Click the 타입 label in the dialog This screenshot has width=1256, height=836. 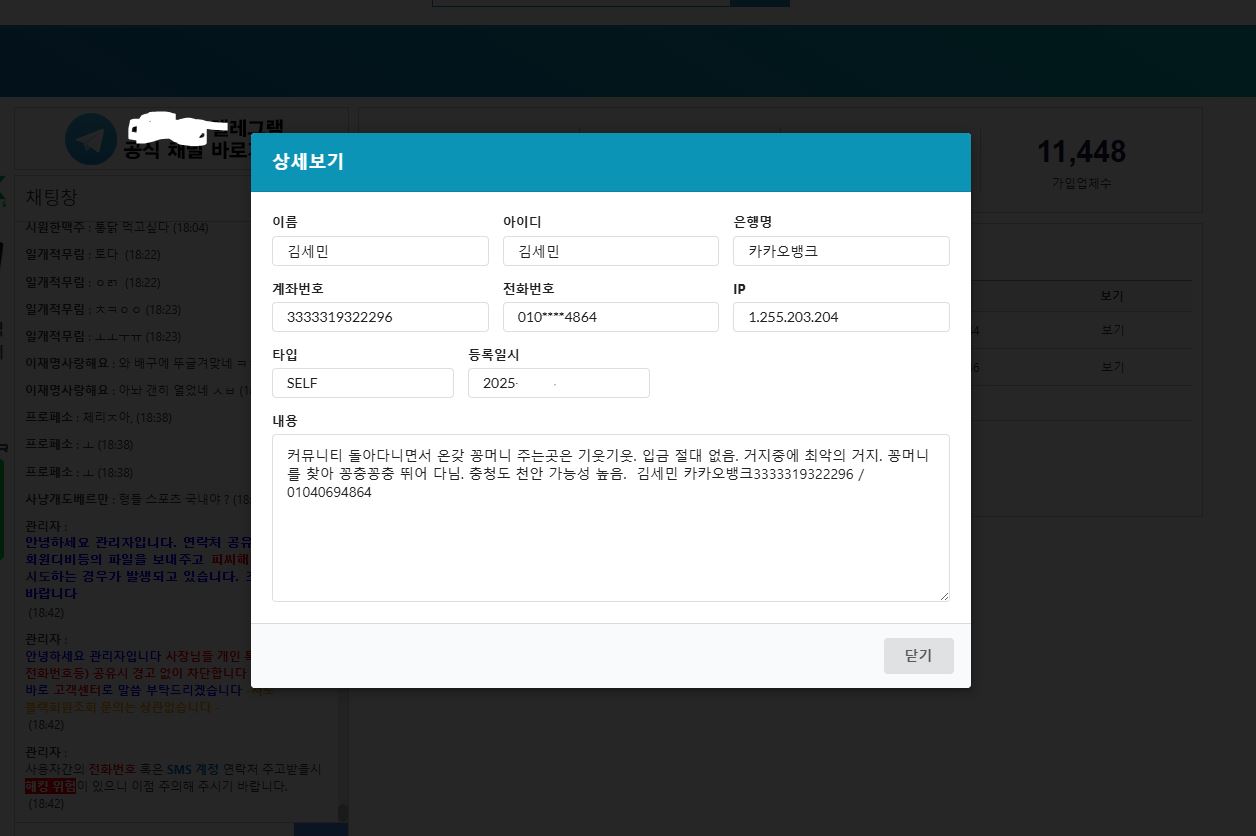[285, 354]
